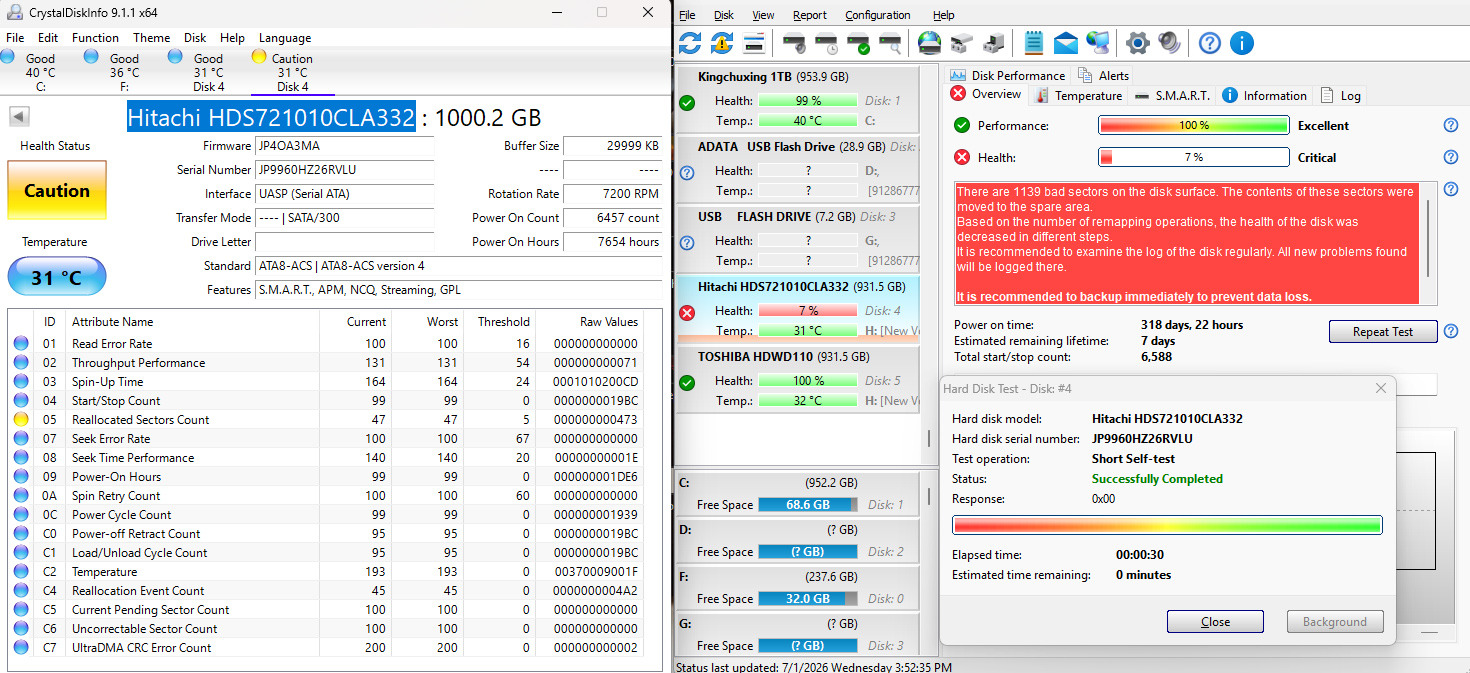Click the envelope e-mail icon in the toolbar

point(1066,43)
